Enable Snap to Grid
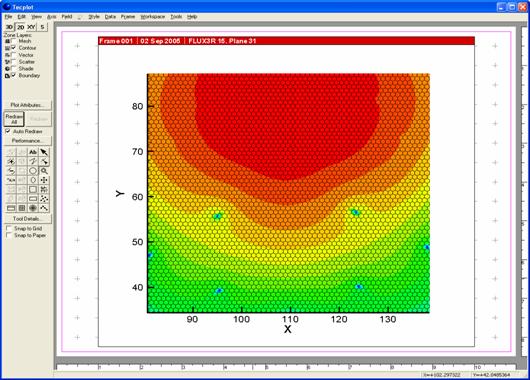Image resolution: width=530 pixels, height=380 pixels. pyautogui.click(x=9, y=229)
